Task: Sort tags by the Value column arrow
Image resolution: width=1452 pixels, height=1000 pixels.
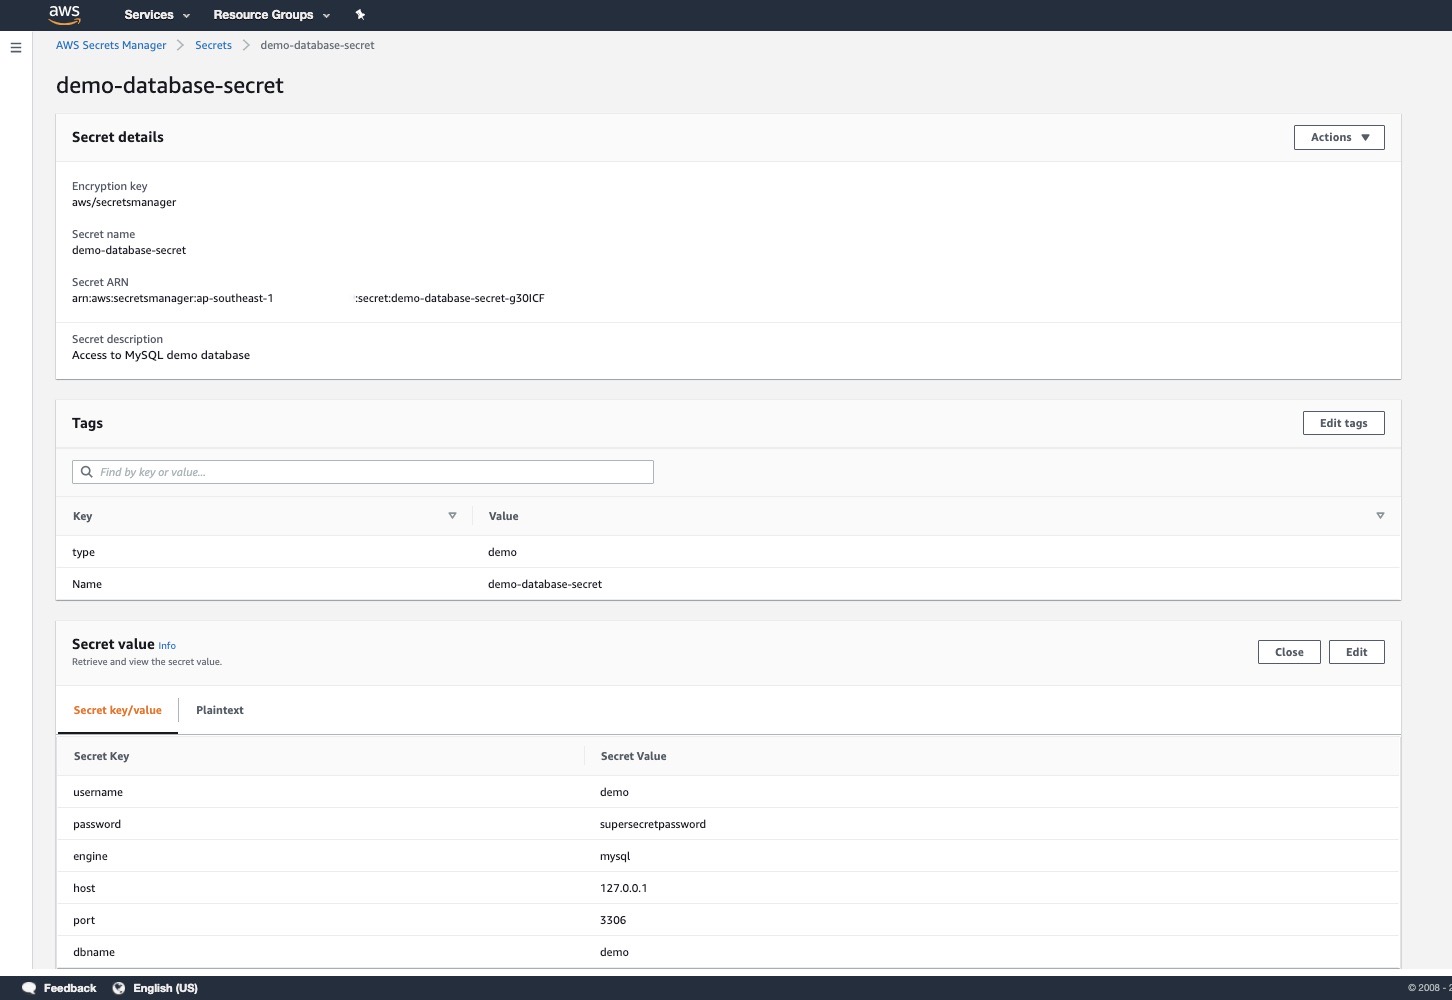Action: coord(1380,516)
